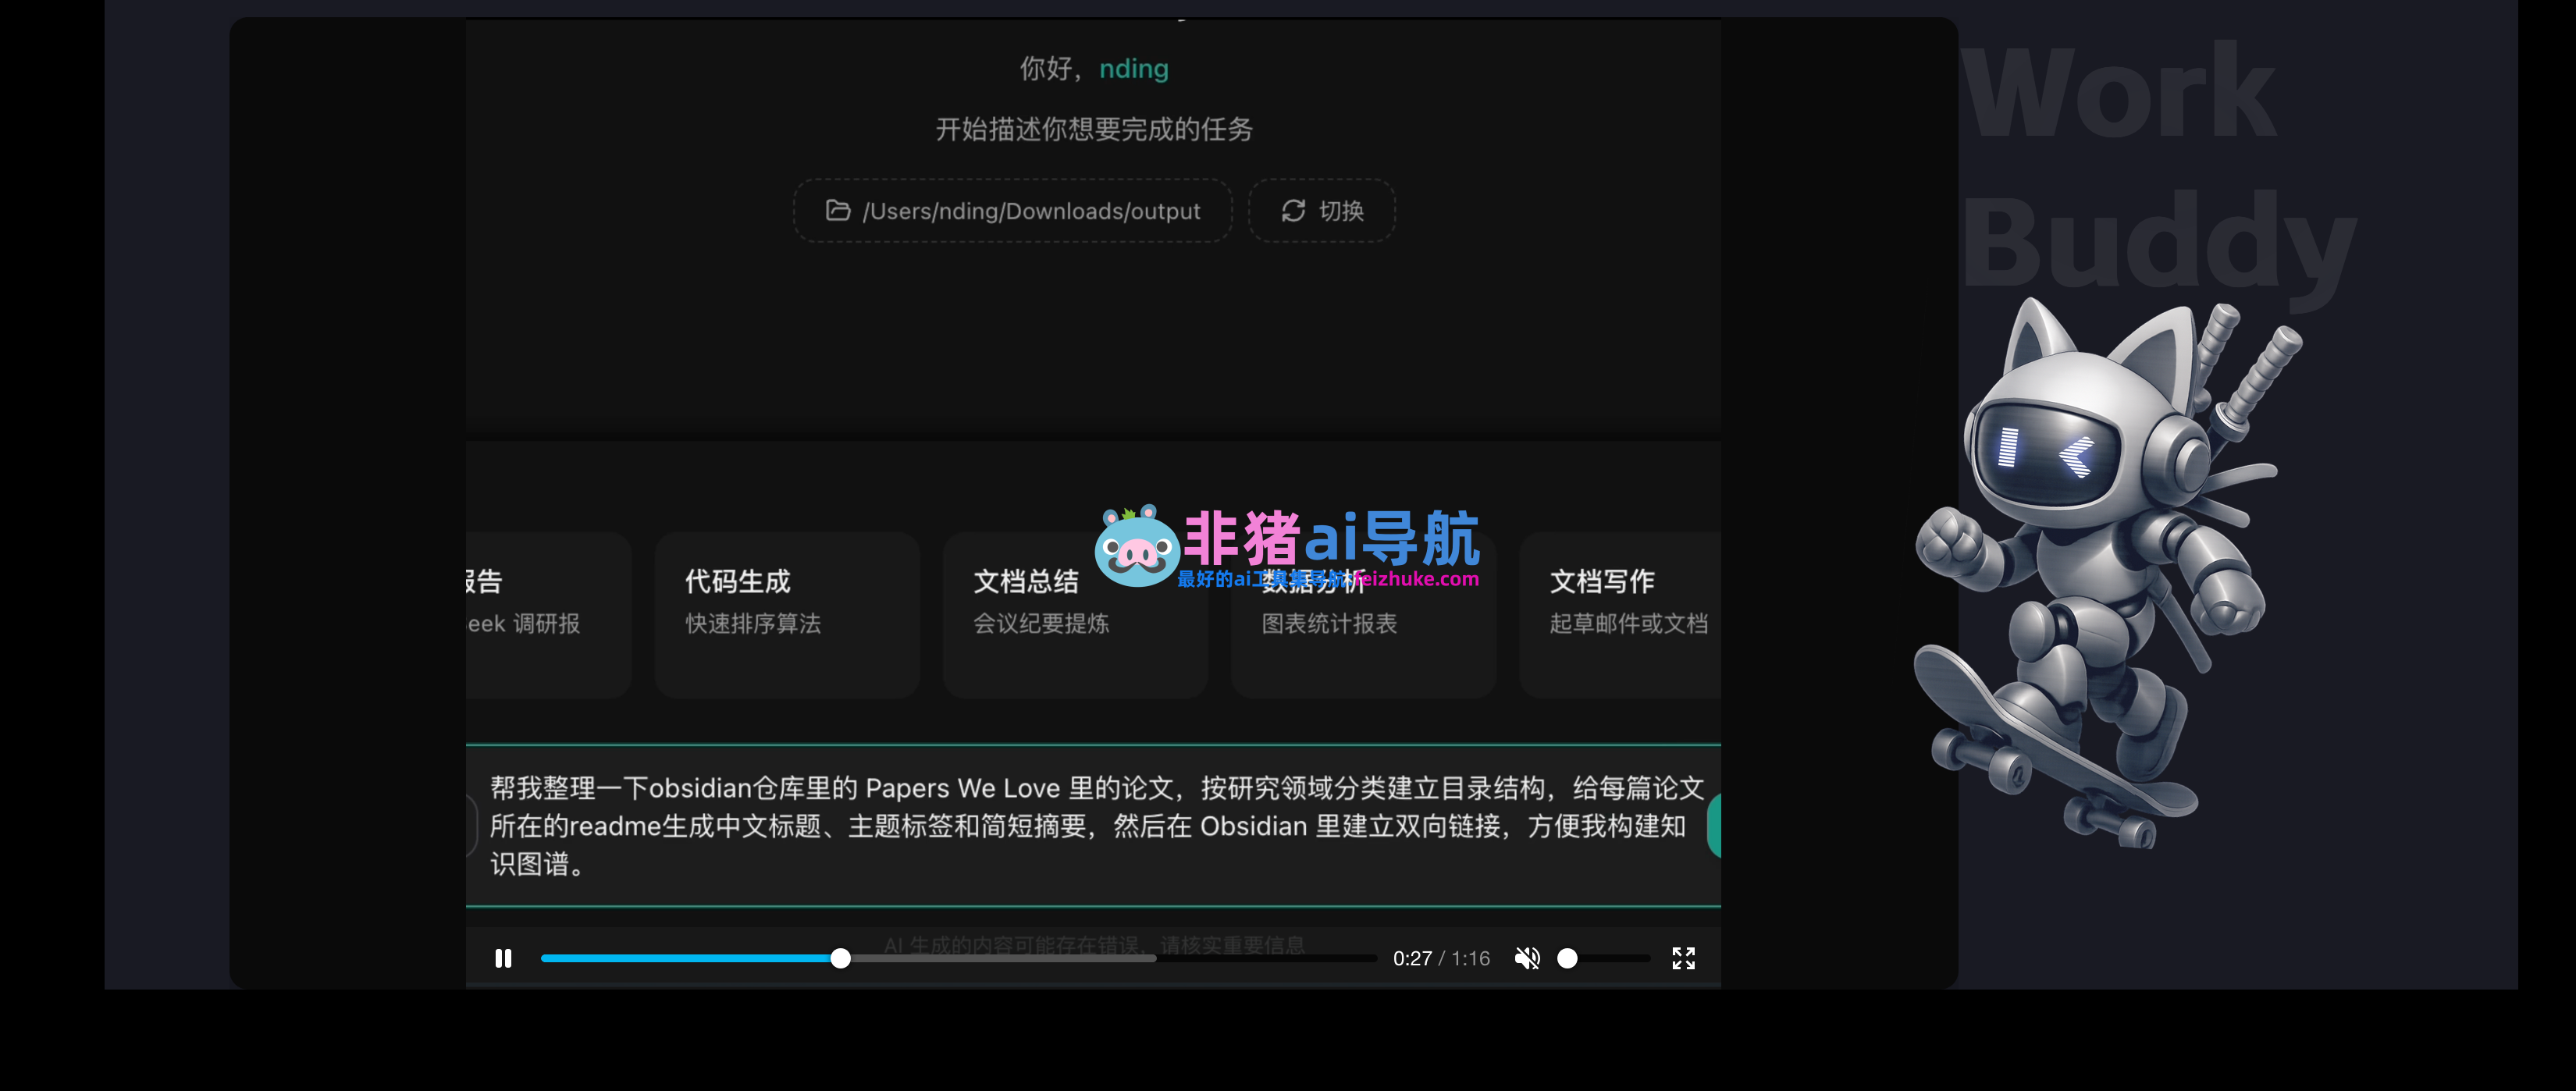The image size is (2576, 1091).
Task: Unmute the video audio
Action: coord(1526,958)
